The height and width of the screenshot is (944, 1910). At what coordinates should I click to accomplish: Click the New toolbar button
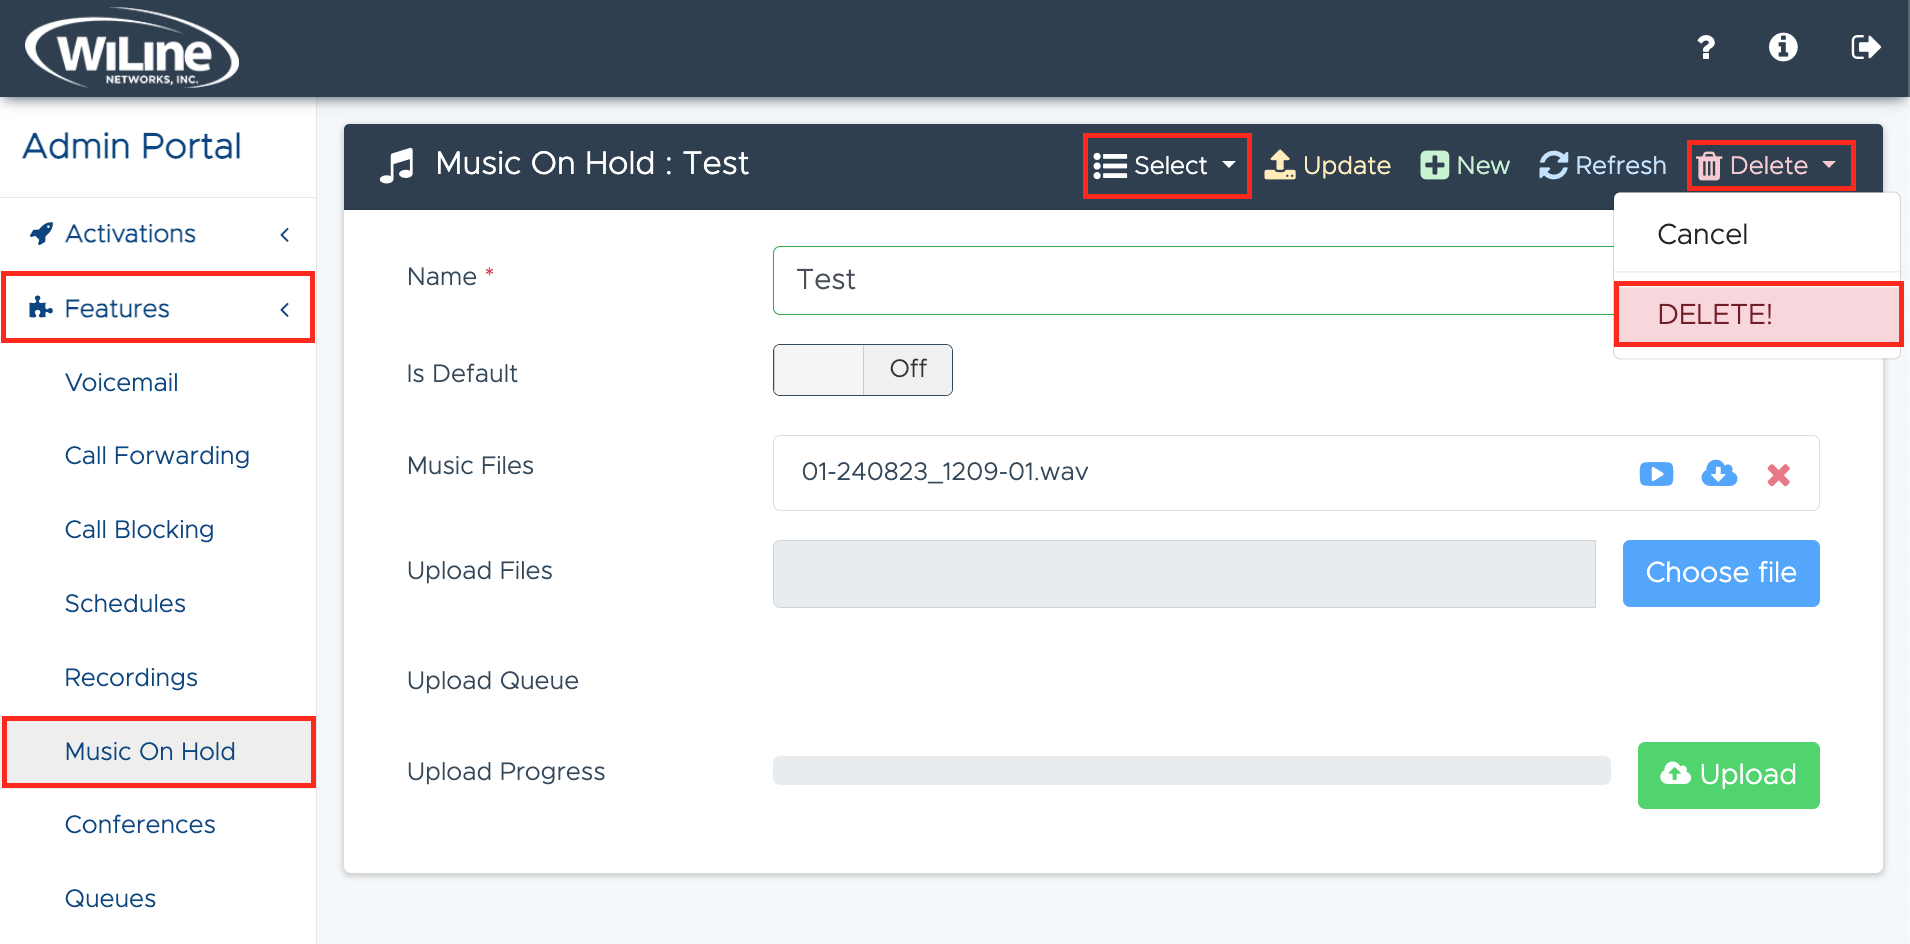coord(1465,165)
